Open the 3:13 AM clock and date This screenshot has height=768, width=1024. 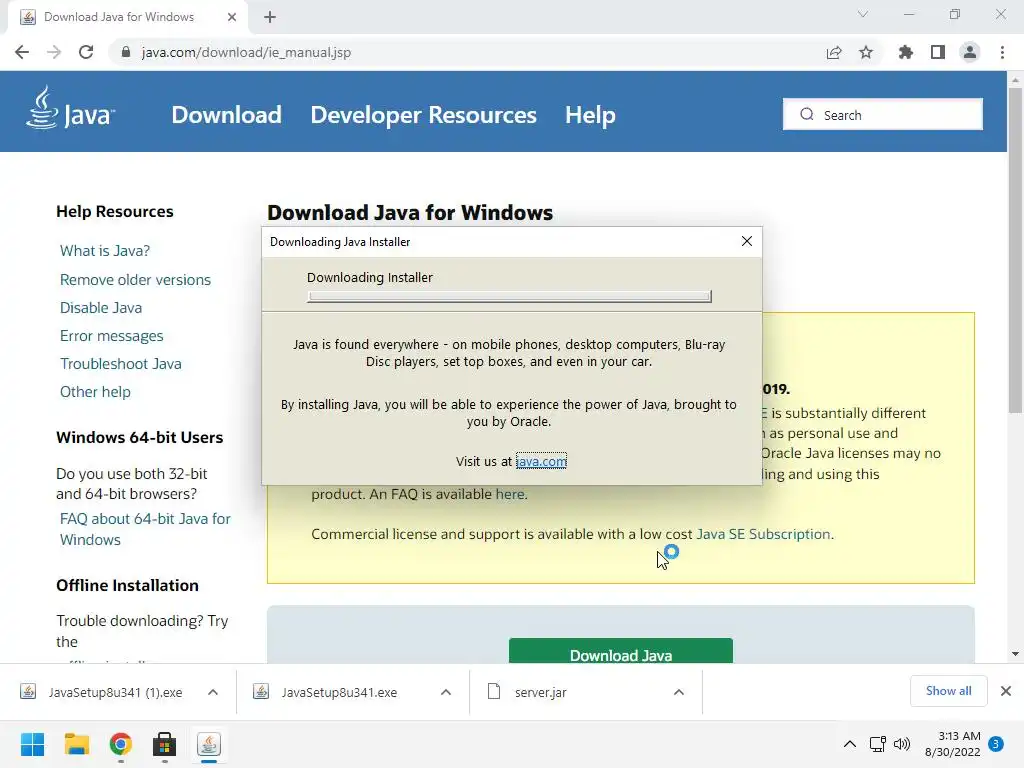tap(953, 744)
